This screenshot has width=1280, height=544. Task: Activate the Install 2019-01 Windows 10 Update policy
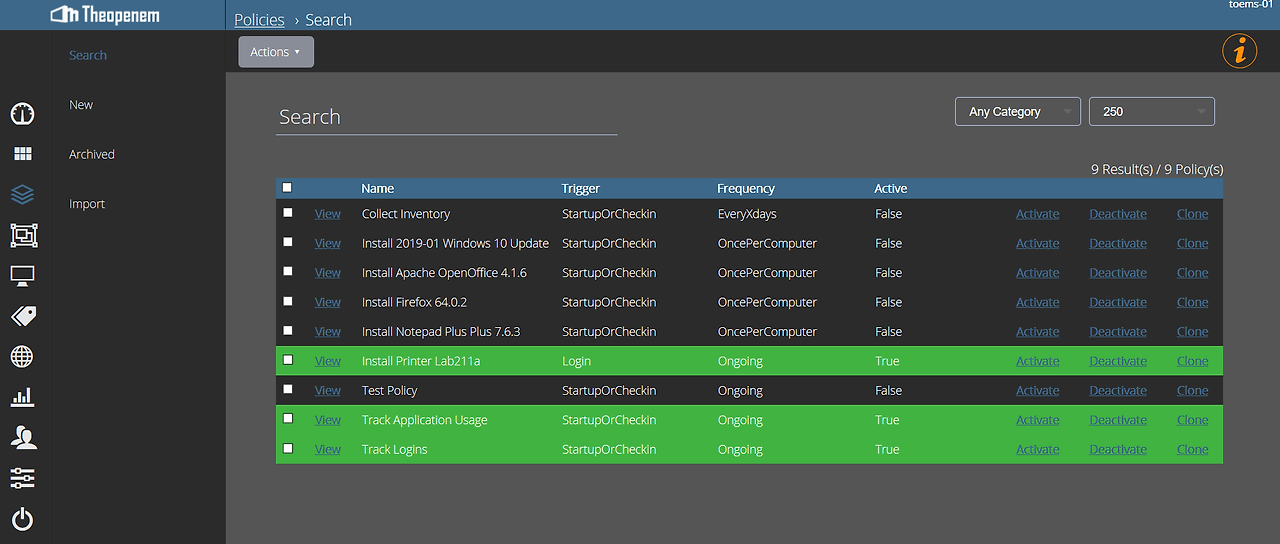1038,243
